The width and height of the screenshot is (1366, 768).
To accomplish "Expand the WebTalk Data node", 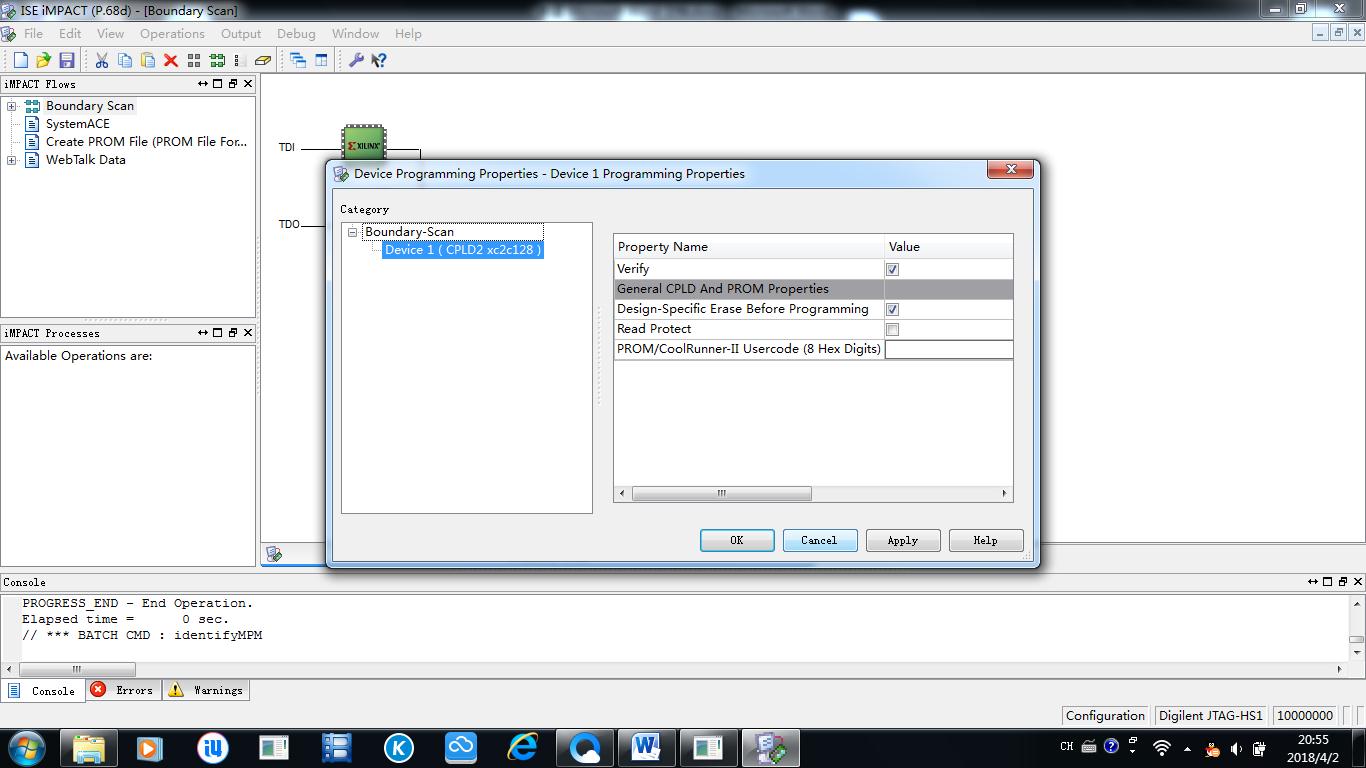I will 11,160.
